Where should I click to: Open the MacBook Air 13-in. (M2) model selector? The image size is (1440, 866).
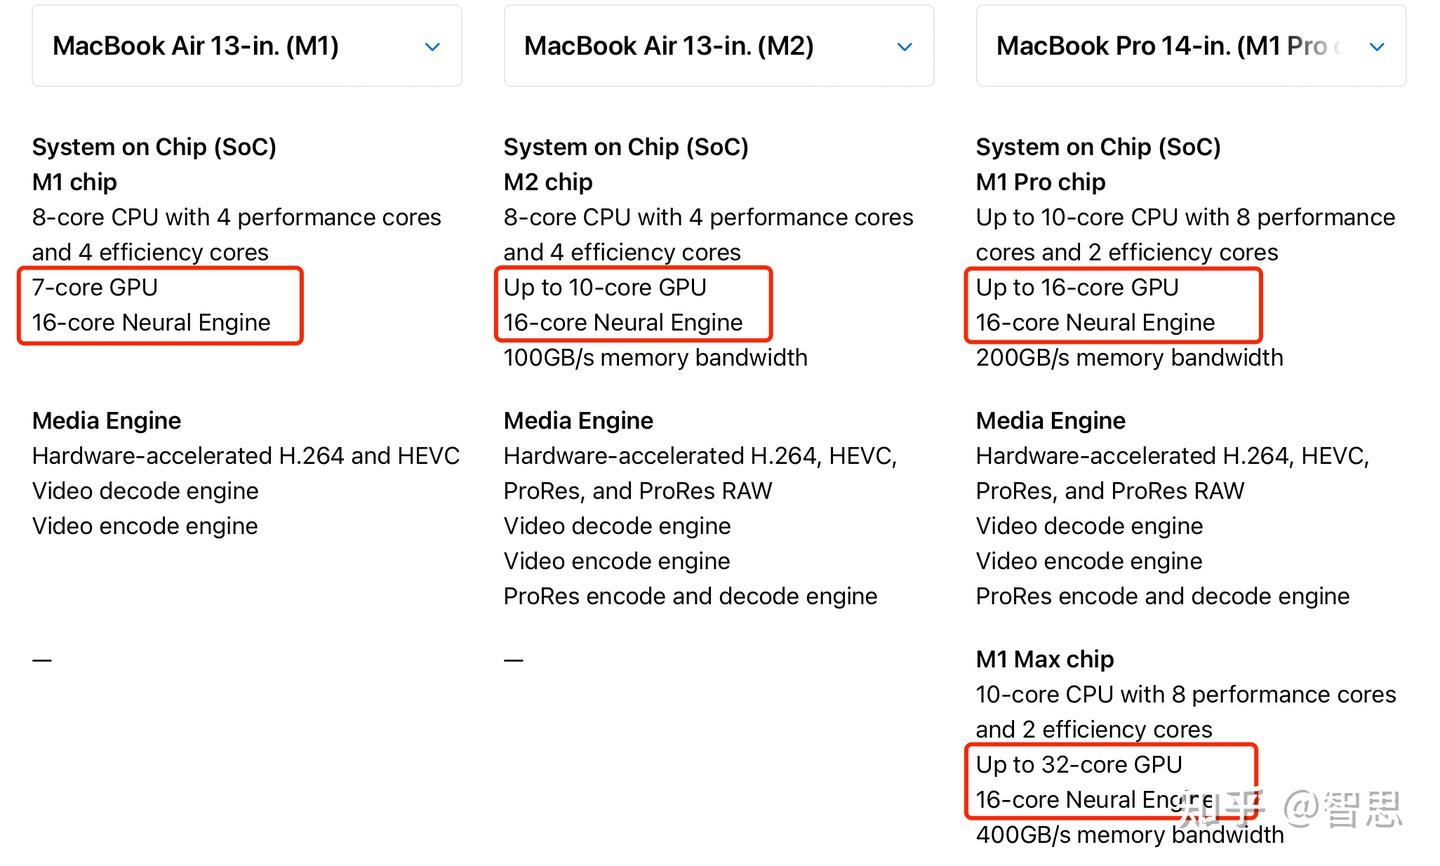(718, 46)
